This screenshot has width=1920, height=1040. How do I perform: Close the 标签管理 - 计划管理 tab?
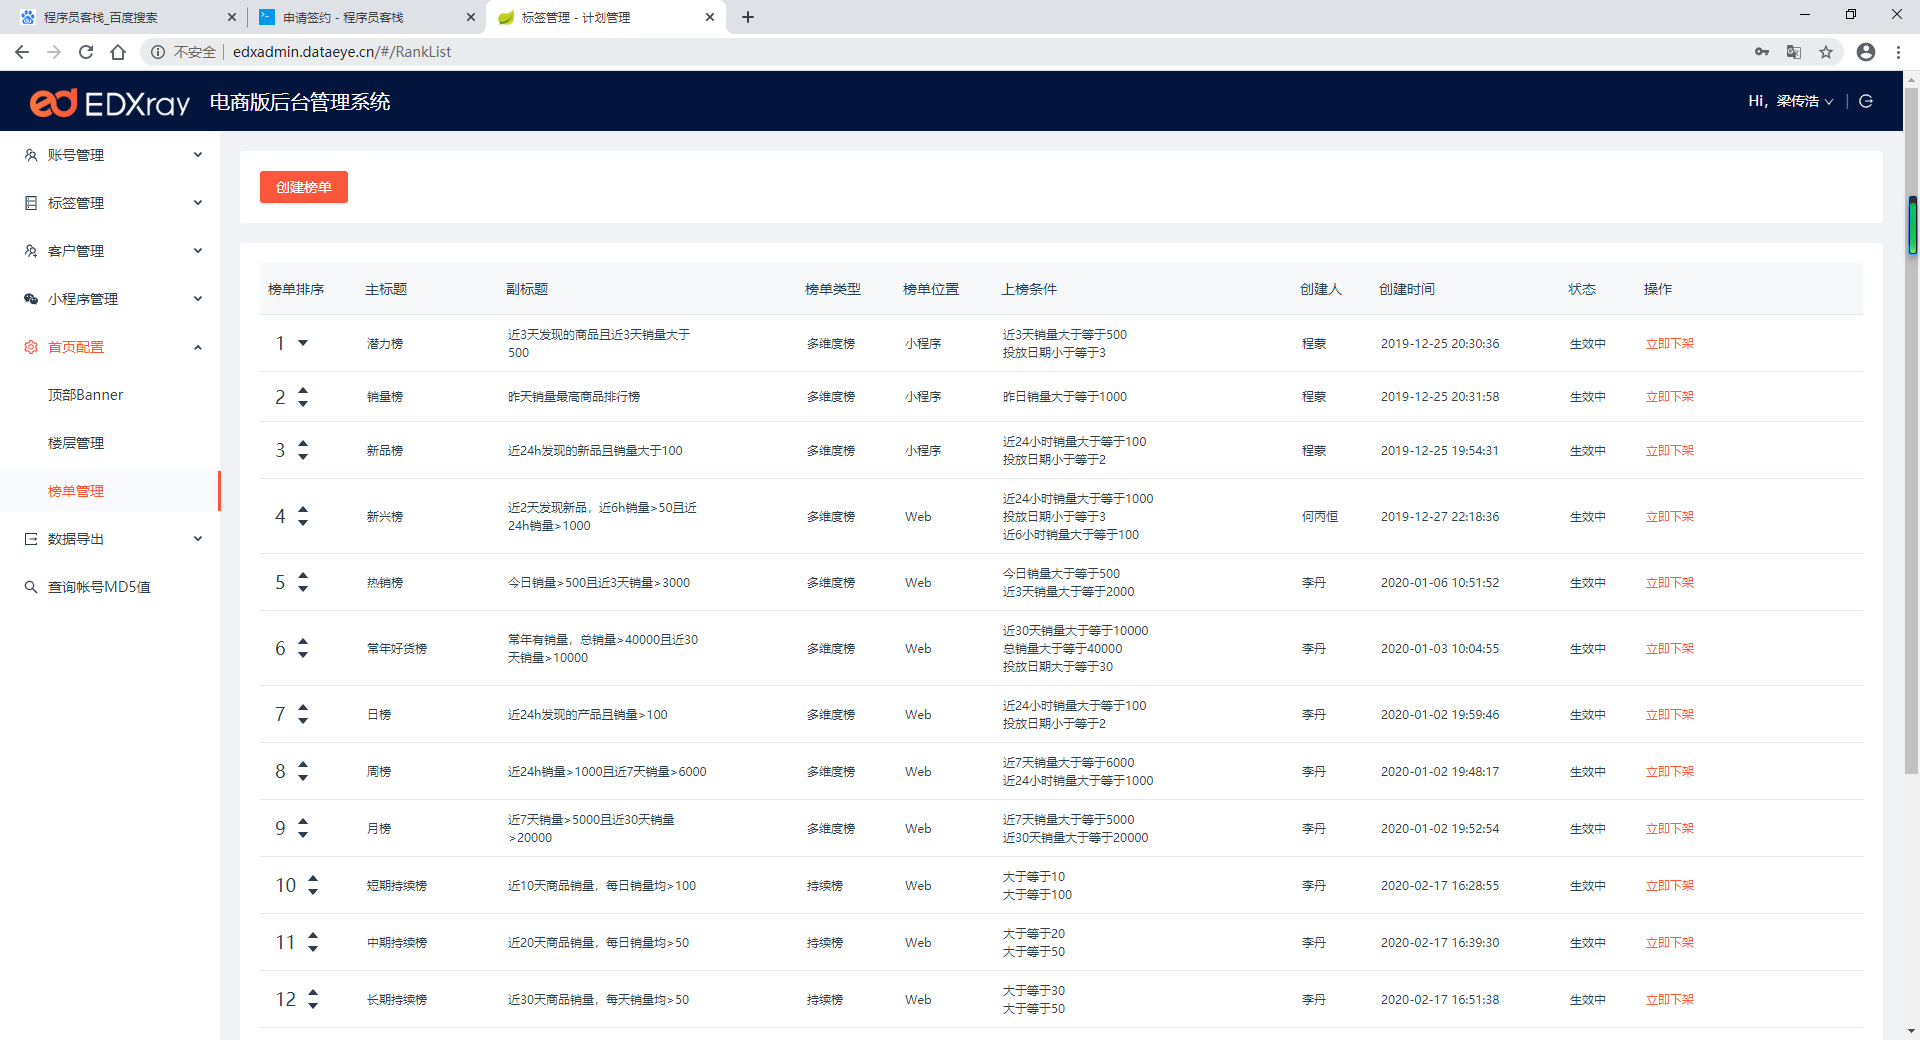710,17
